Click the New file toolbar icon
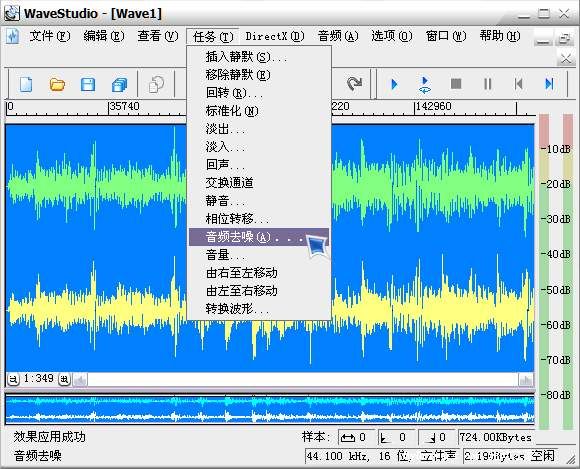The image size is (580, 469). [x=26, y=84]
